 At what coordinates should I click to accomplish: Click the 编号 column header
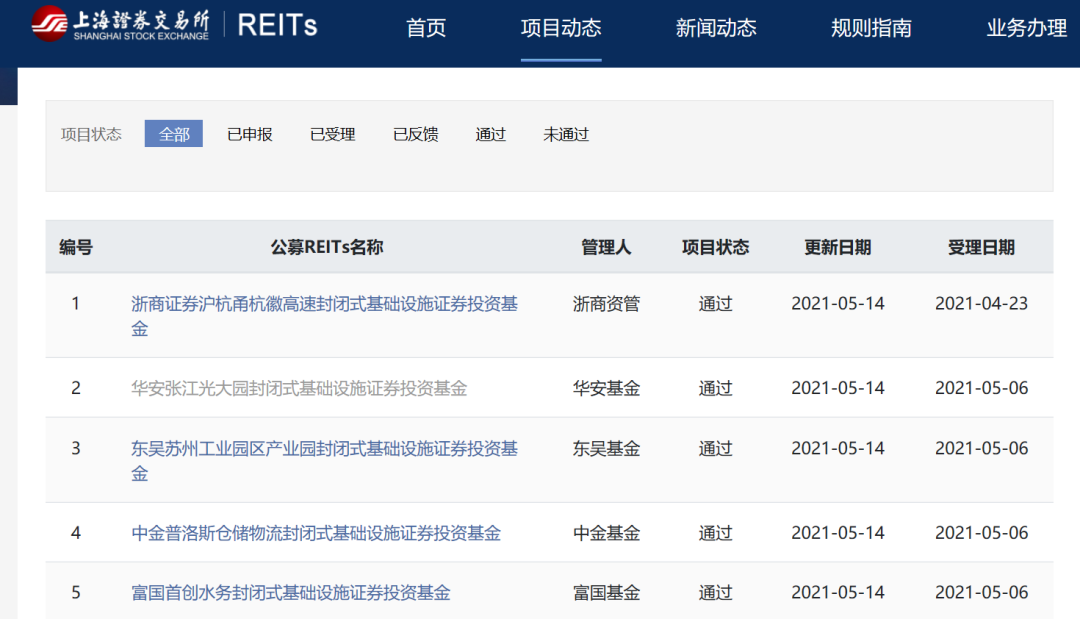tap(76, 247)
